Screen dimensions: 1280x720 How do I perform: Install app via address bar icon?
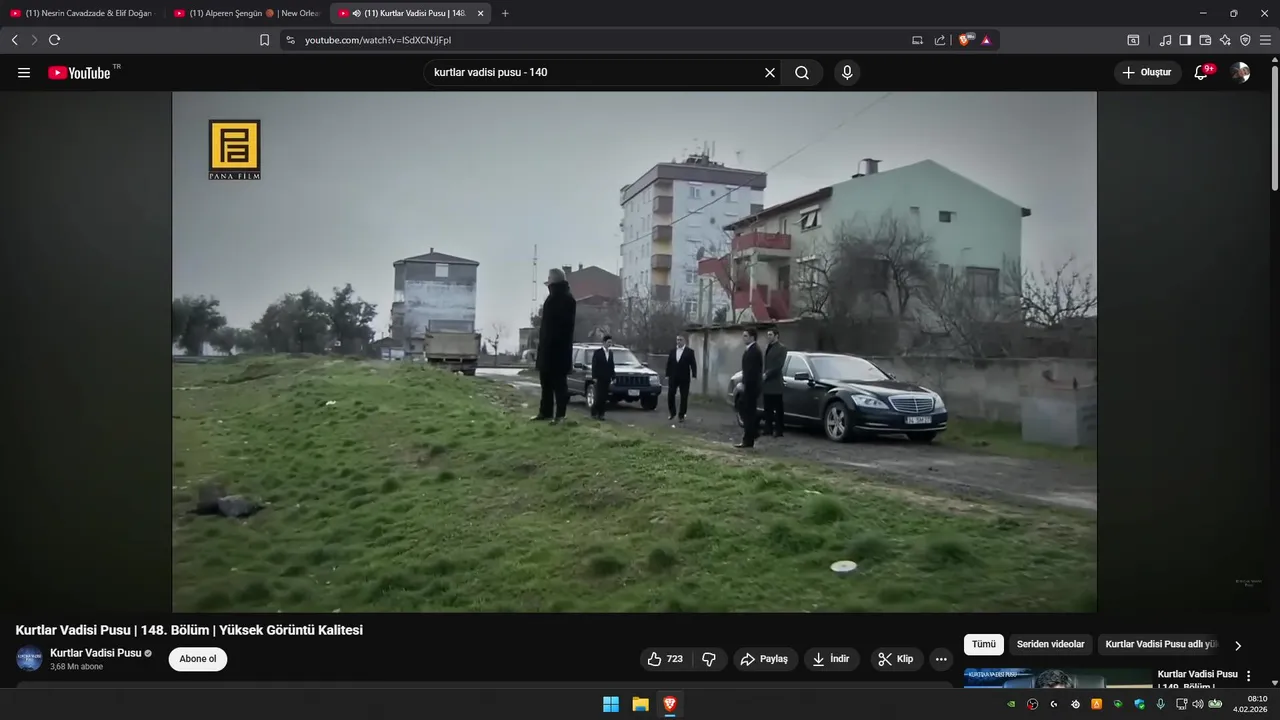[918, 40]
